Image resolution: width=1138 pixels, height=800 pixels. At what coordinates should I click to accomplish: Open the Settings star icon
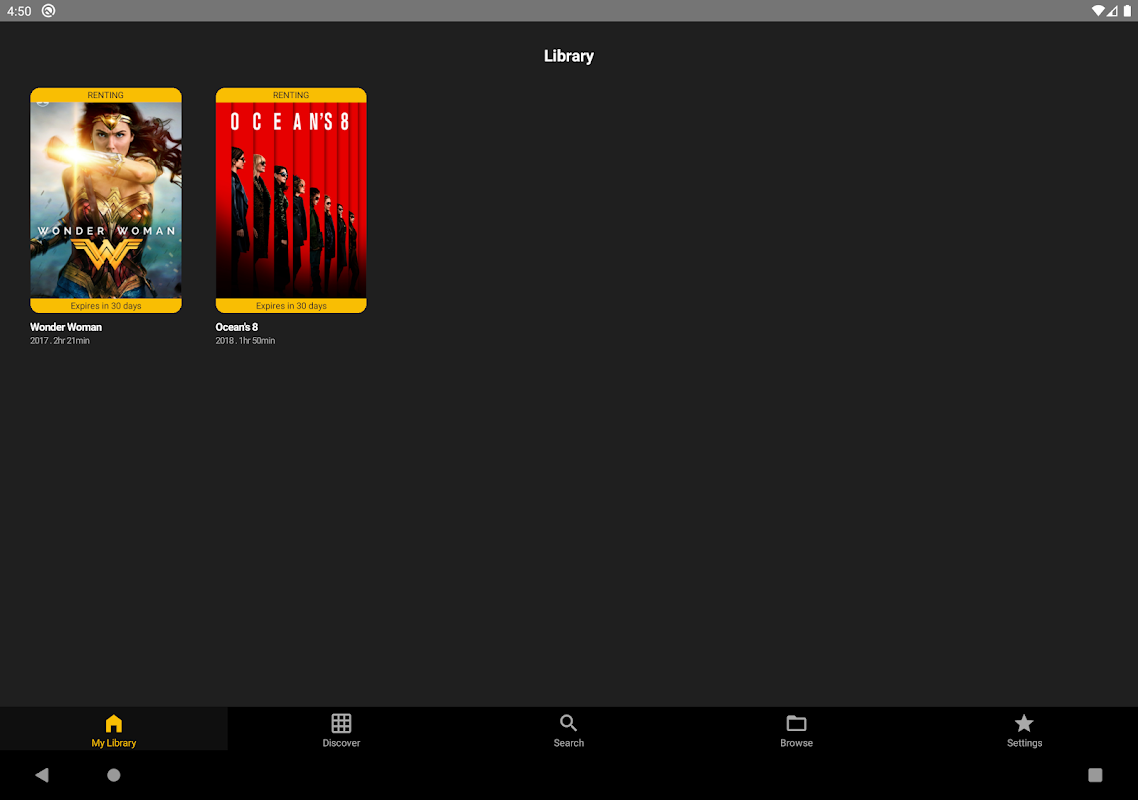tap(1024, 723)
